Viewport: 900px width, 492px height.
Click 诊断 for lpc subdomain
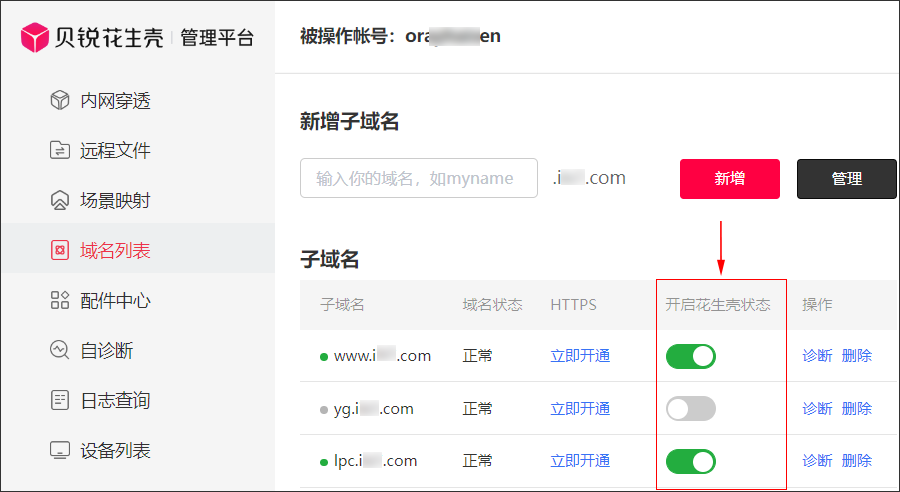817,461
